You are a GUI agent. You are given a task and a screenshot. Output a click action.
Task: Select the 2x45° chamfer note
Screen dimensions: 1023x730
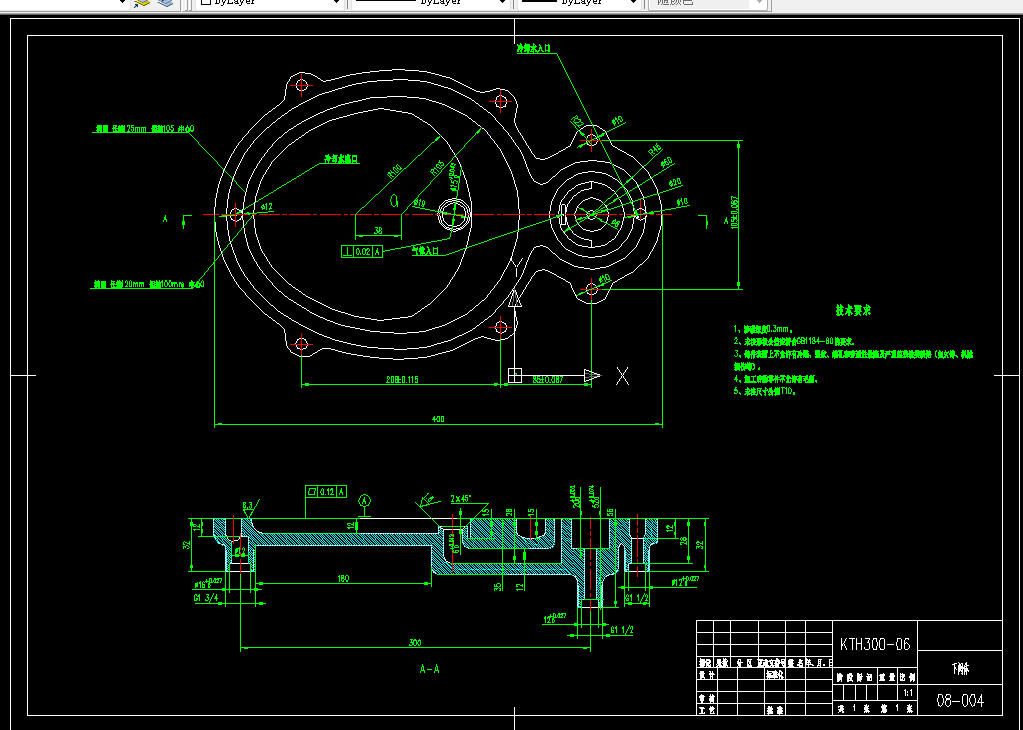pos(461,498)
